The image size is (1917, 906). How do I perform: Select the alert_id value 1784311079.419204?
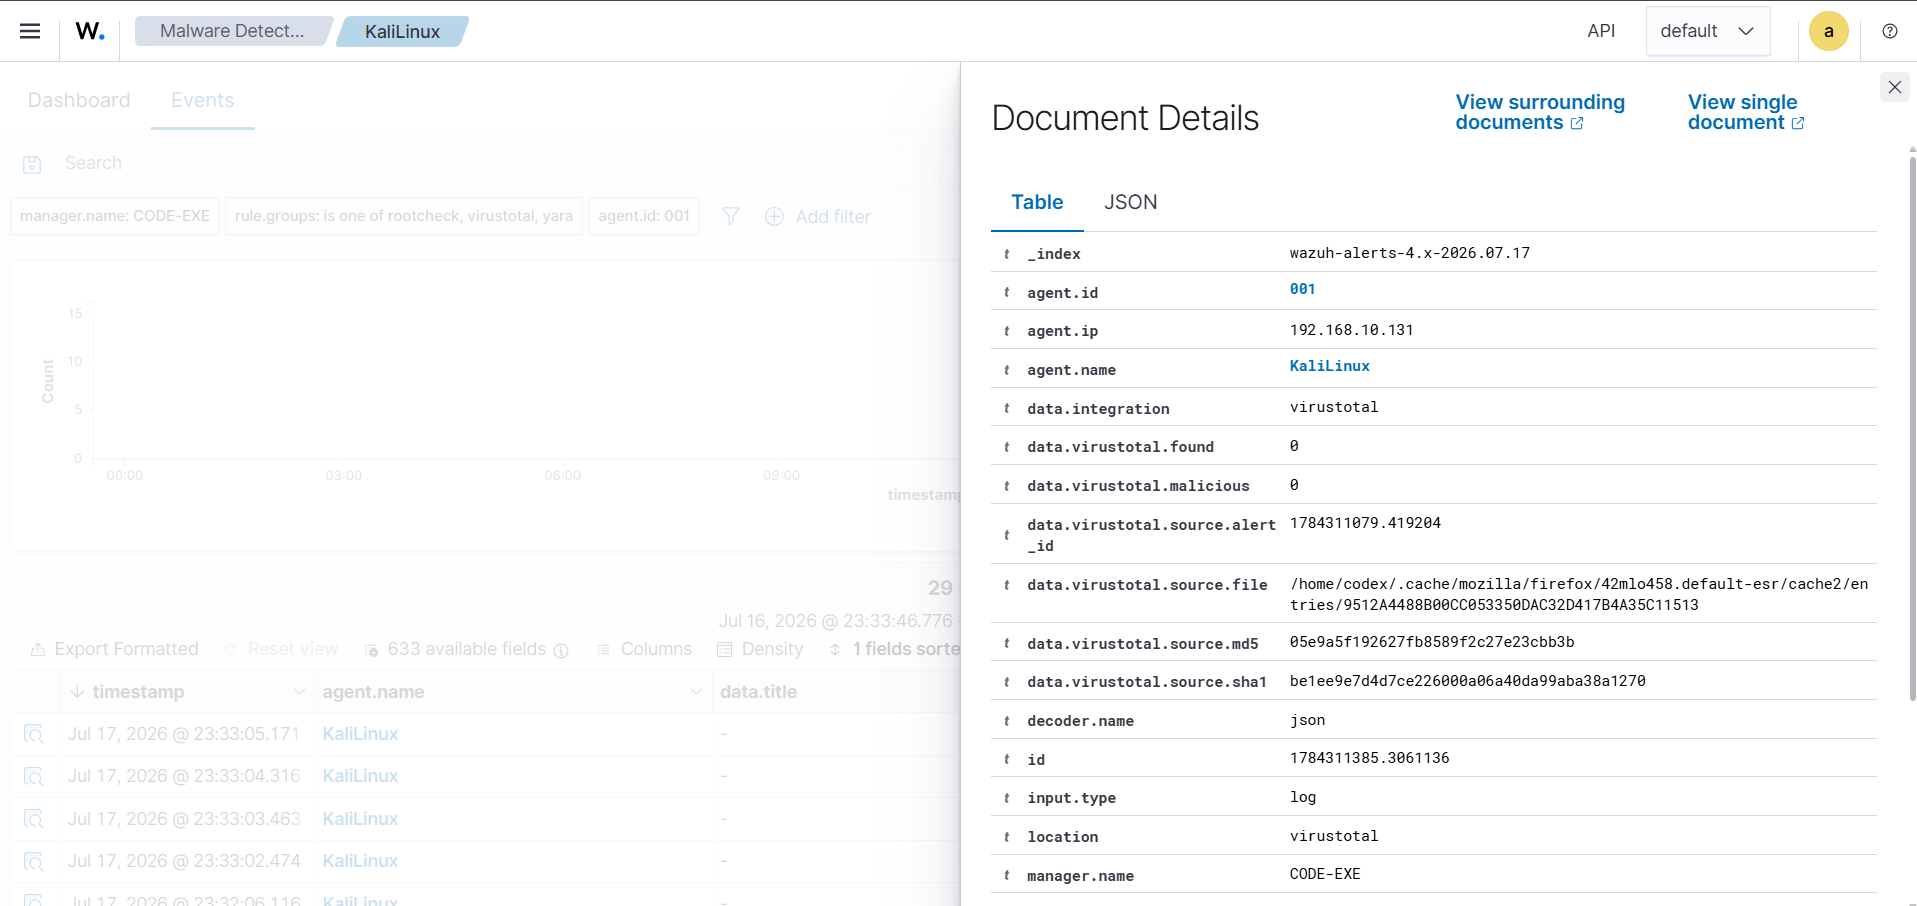click(1365, 523)
